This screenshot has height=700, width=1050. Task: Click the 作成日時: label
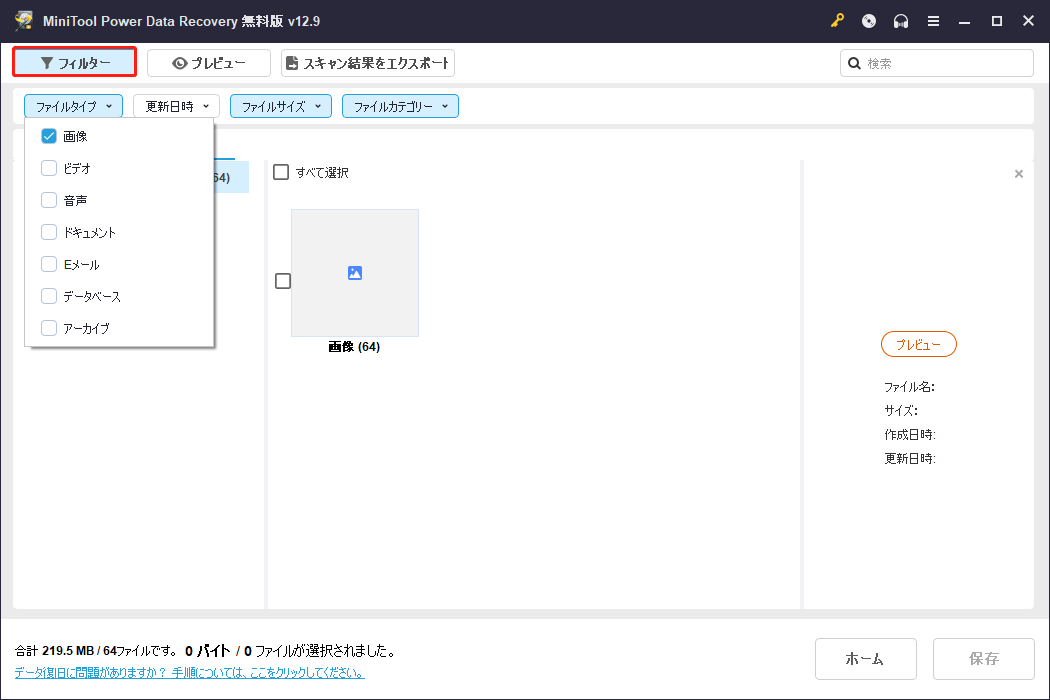click(910, 435)
